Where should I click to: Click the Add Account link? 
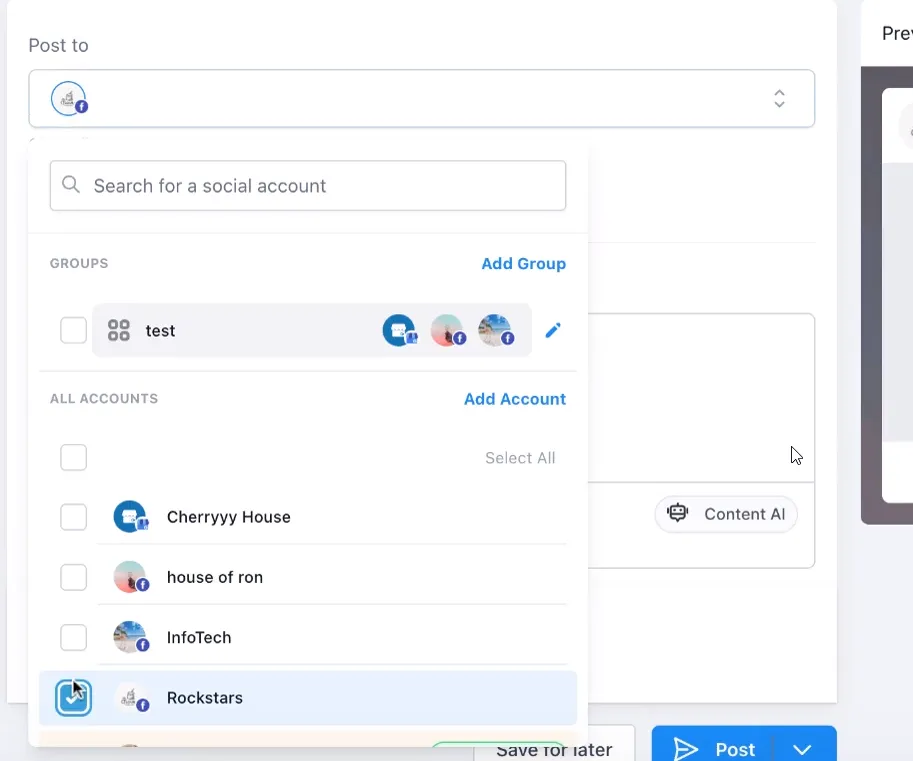(x=515, y=399)
